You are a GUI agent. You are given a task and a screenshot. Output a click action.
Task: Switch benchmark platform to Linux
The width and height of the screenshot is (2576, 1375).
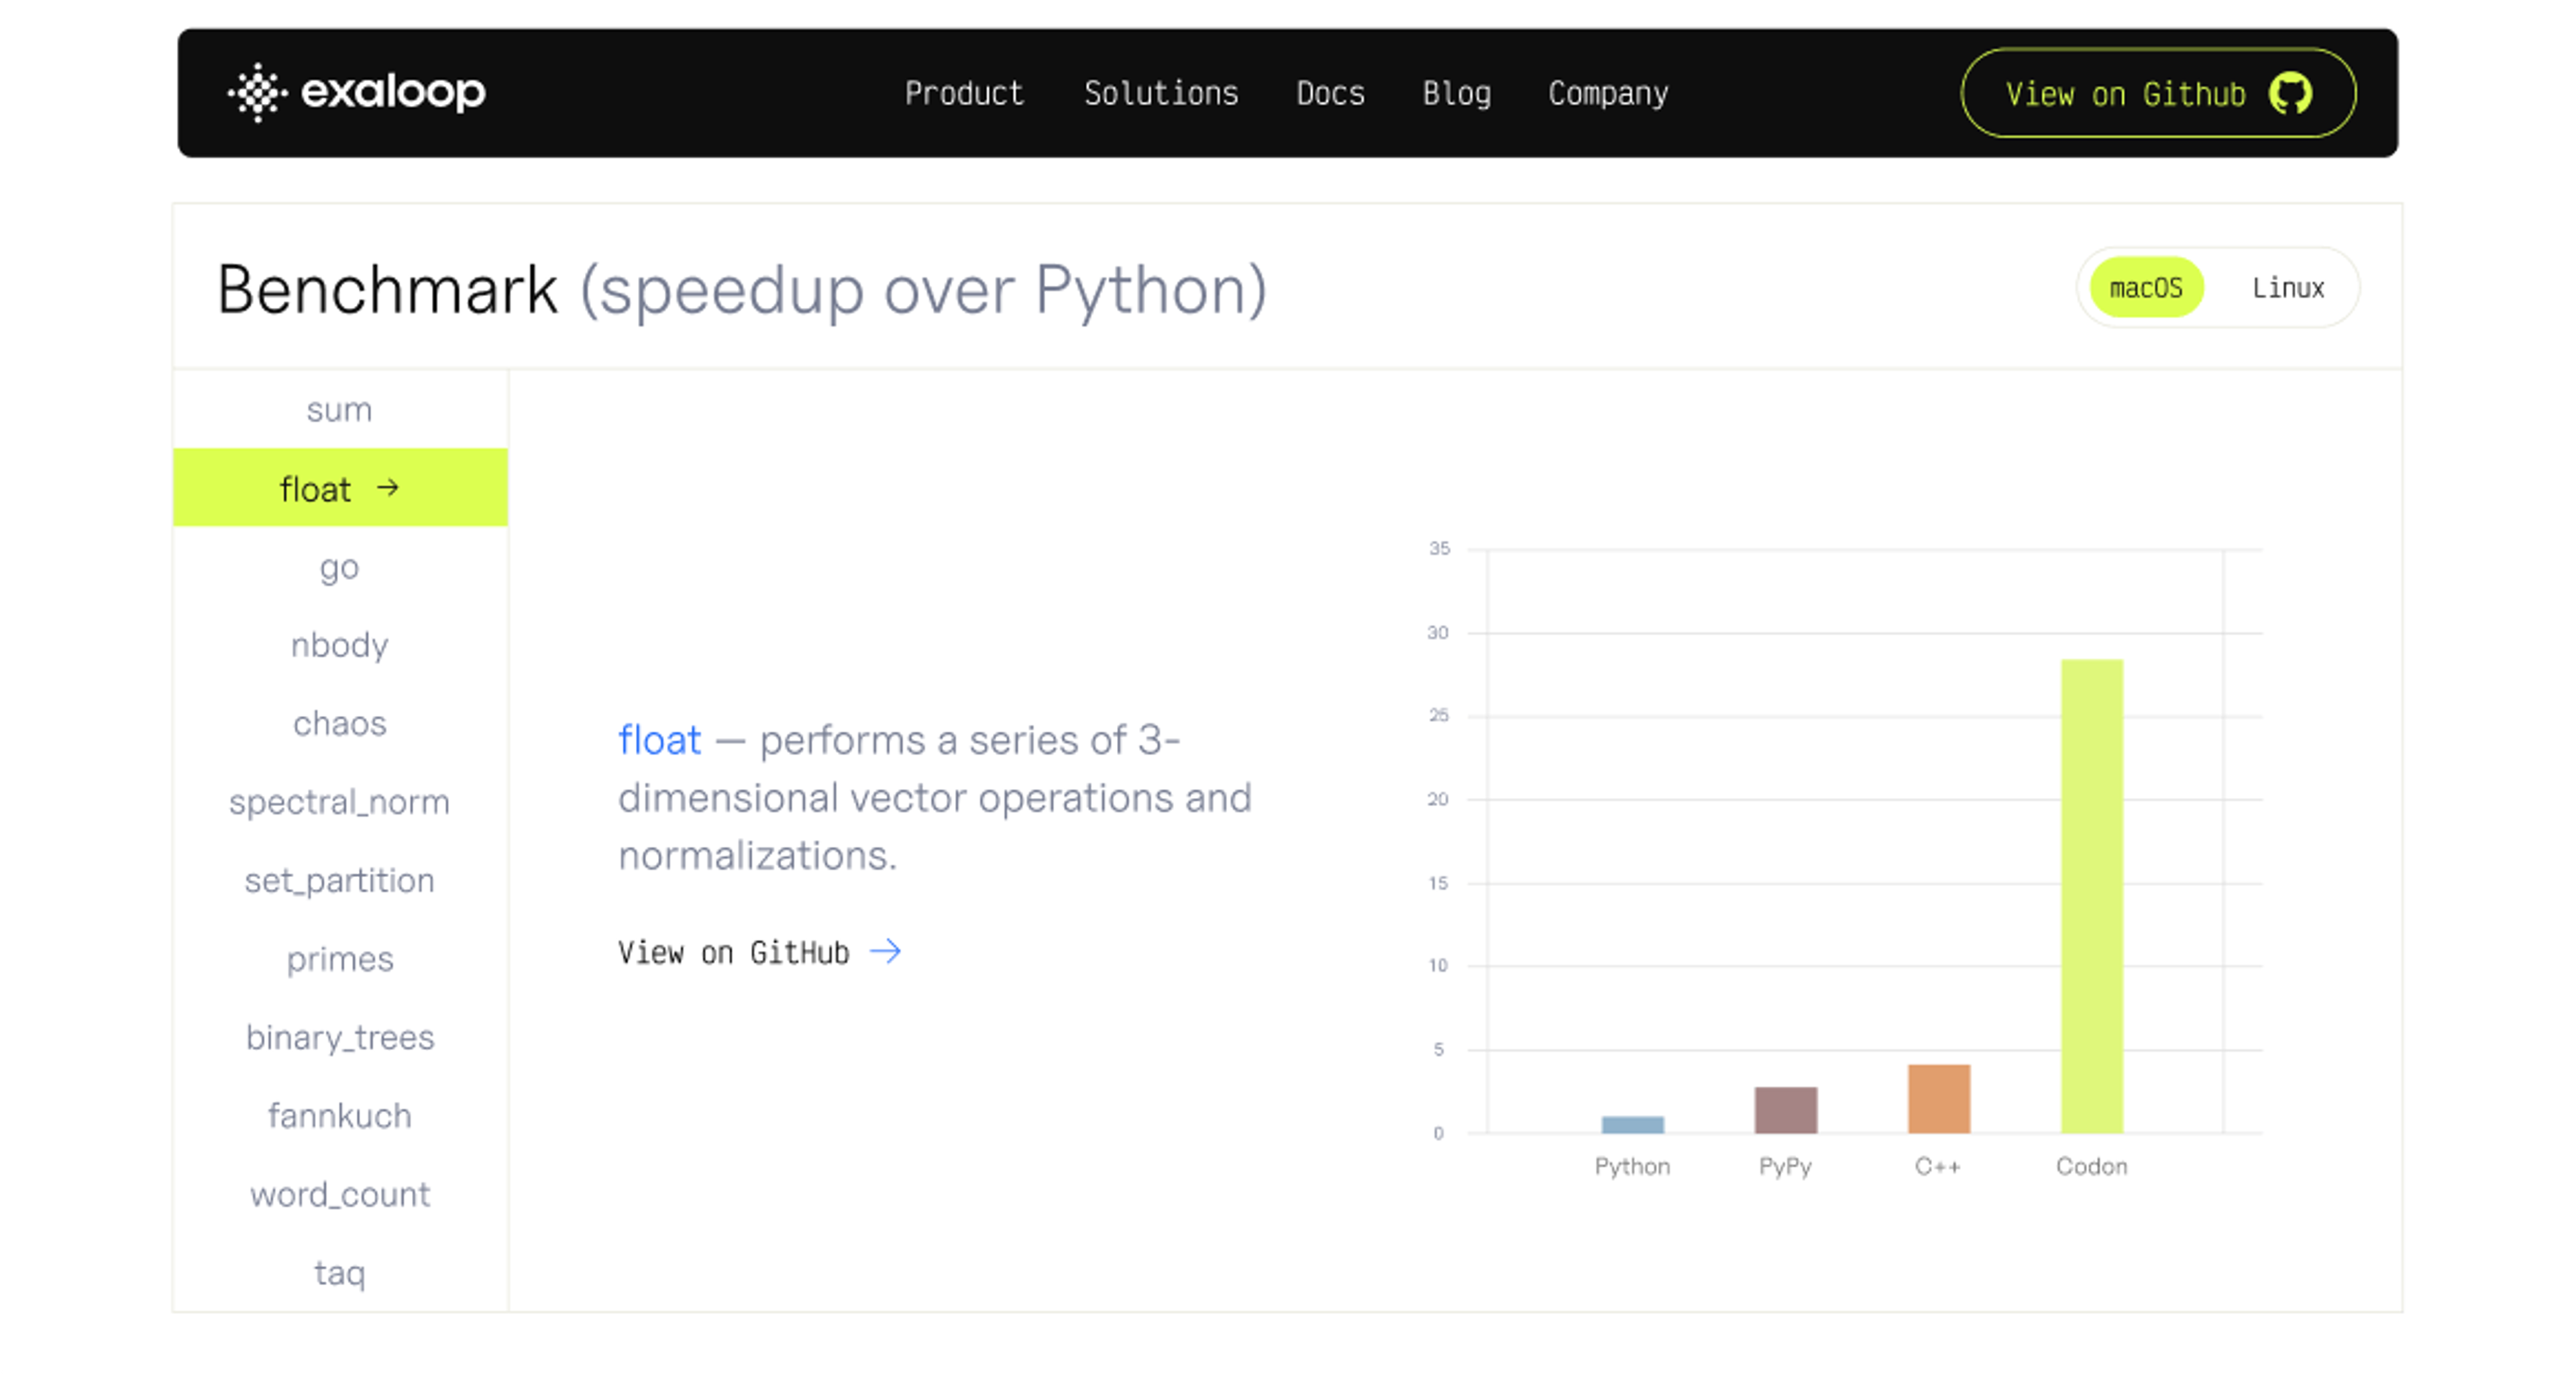coord(2288,288)
